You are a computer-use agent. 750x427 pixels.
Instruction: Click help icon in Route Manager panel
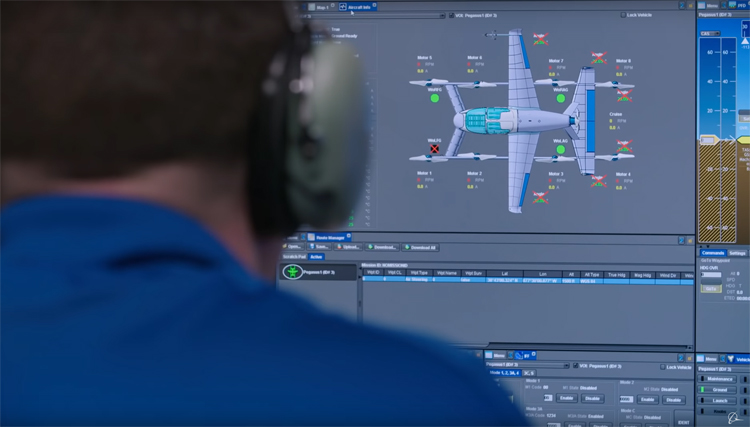pos(681,241)
